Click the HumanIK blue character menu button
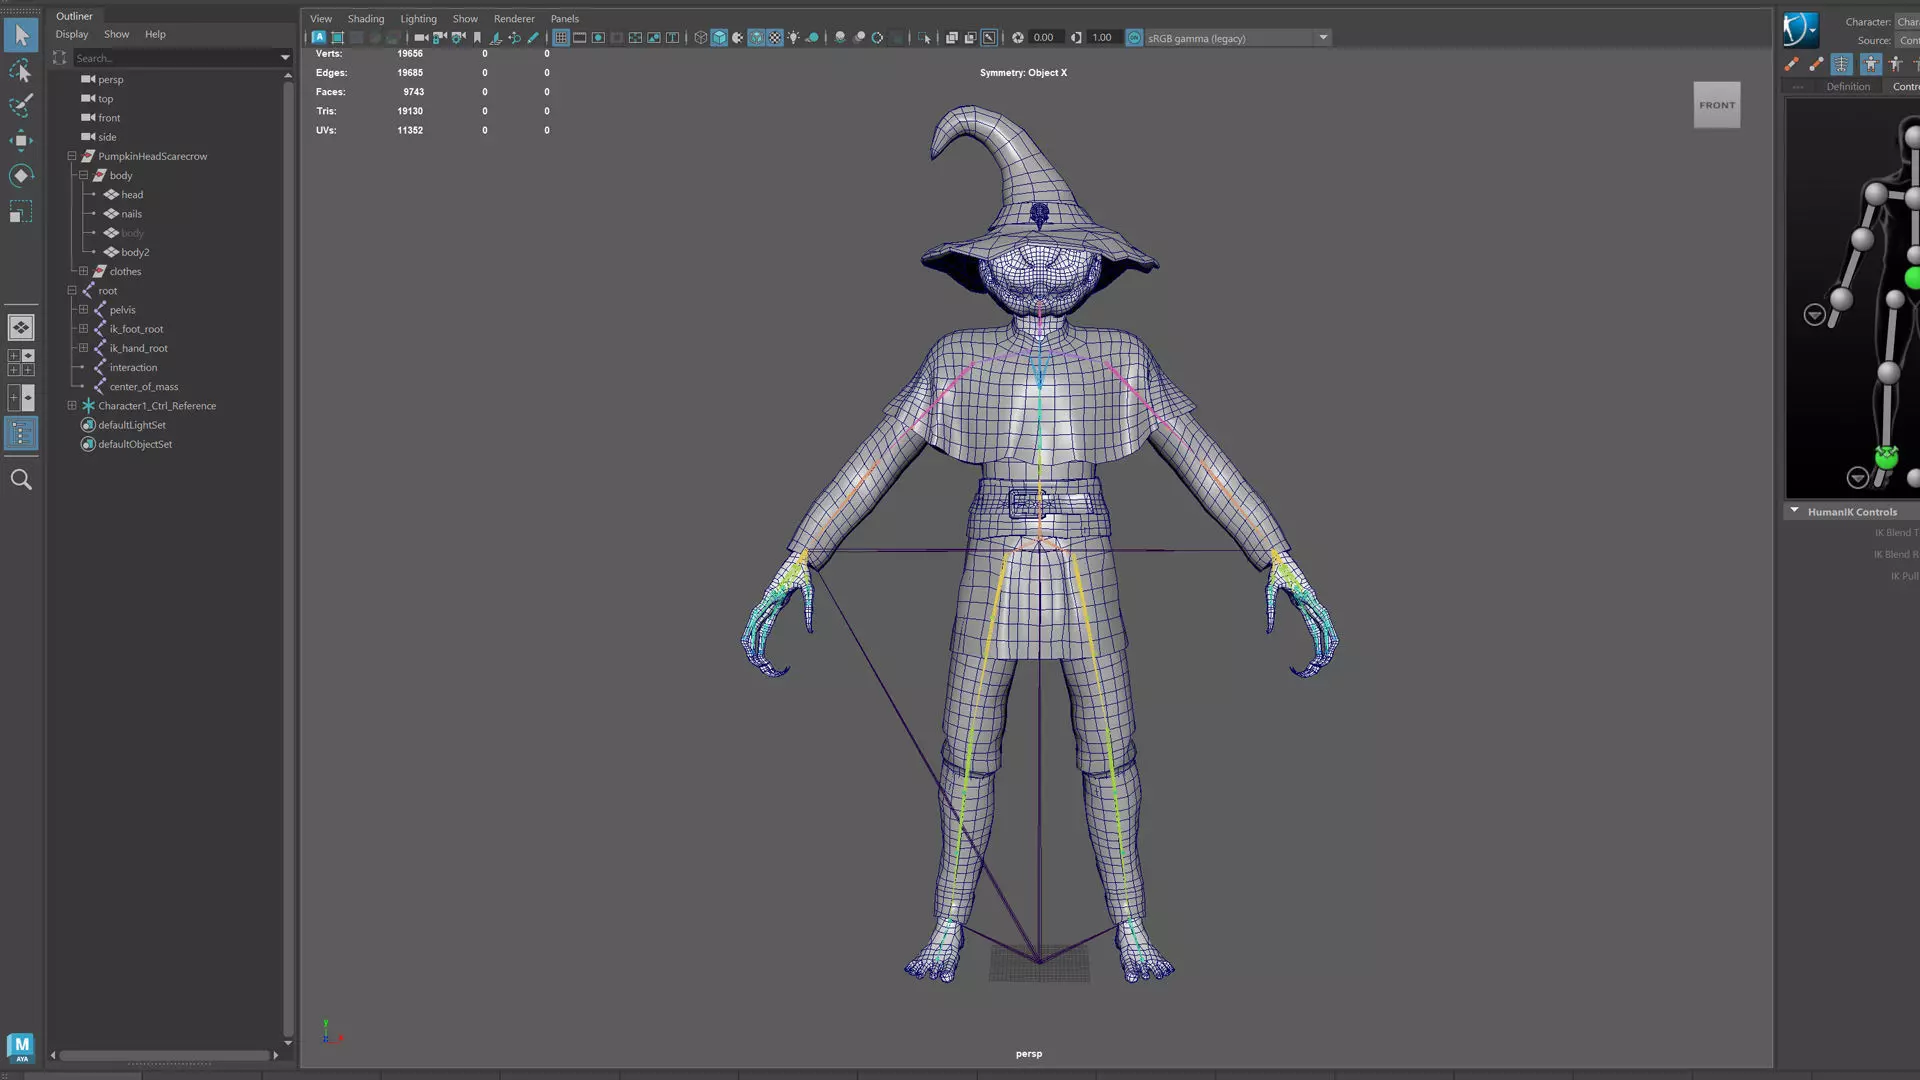 pos(1800,29)
